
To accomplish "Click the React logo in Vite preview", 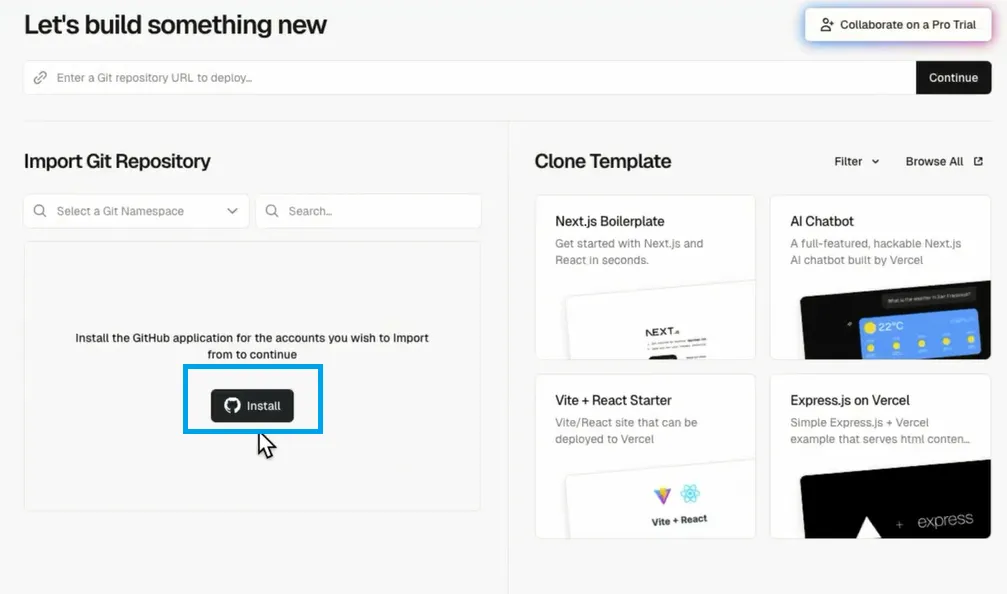I will (690, 493).
